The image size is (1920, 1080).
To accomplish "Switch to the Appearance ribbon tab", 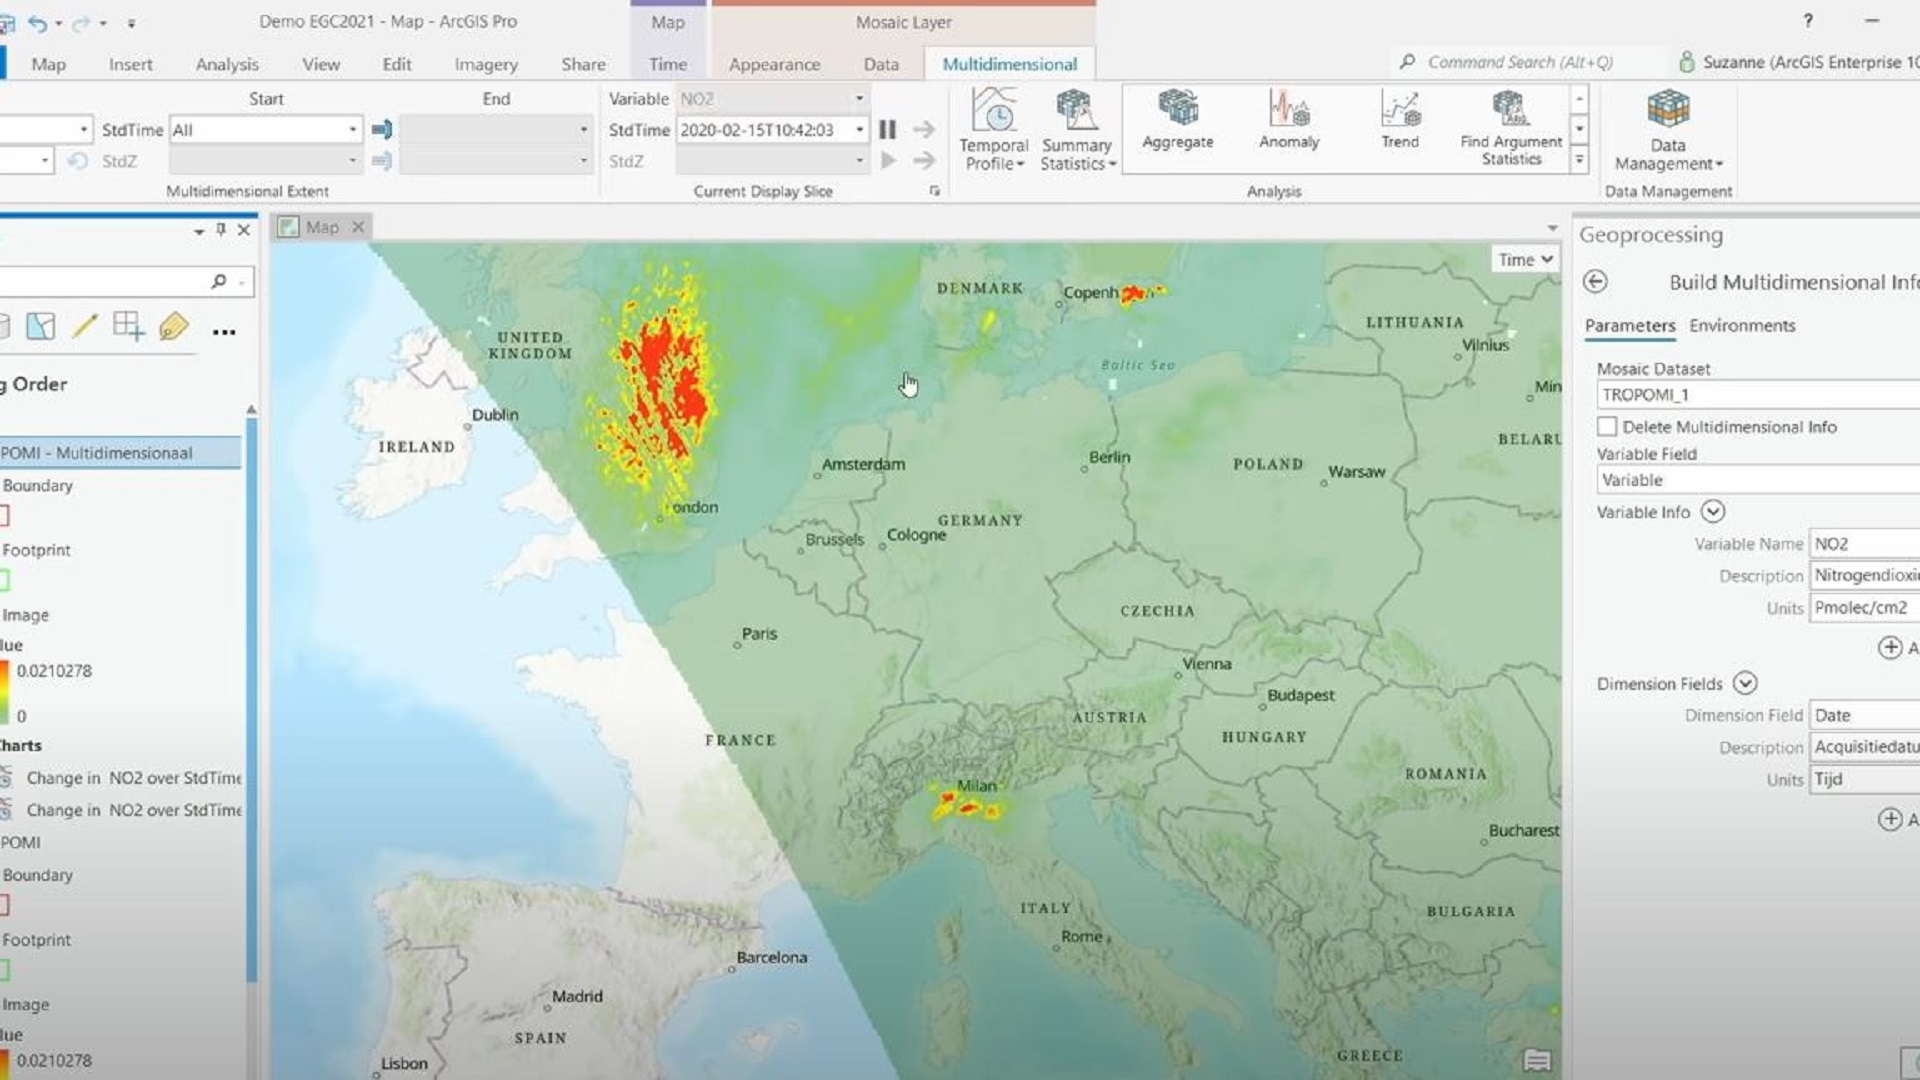I will point(774,64).
